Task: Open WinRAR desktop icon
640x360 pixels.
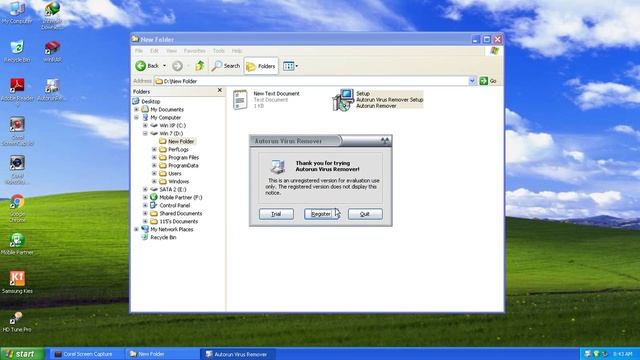Action: coord(52,51)
